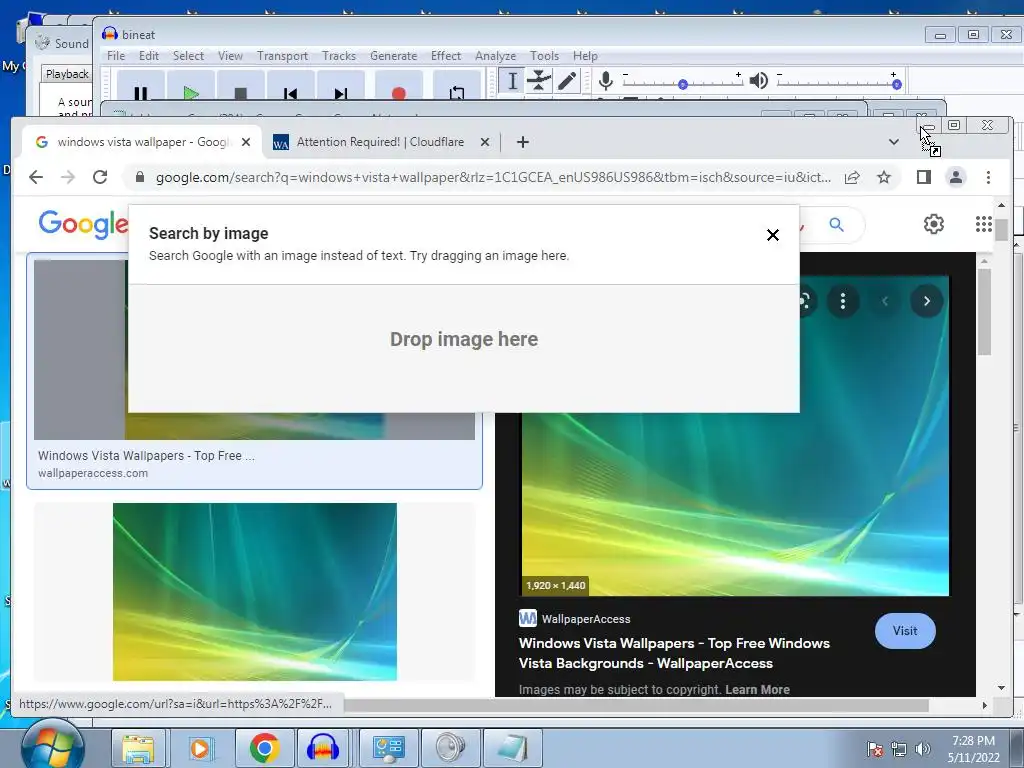
Task: Expand Chrome tab search chevron
Action: coord(893,142)
